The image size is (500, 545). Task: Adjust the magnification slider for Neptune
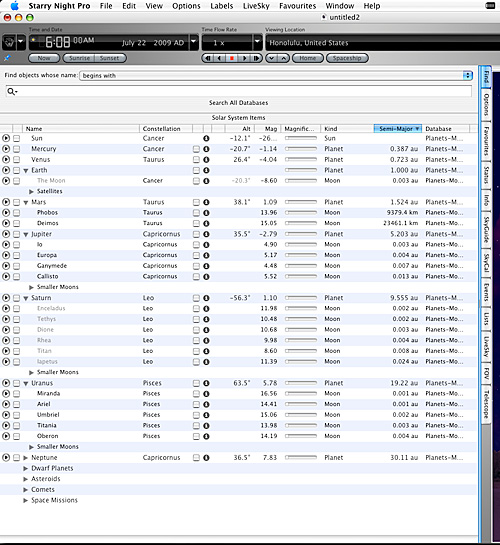click(x=301, y=457)
